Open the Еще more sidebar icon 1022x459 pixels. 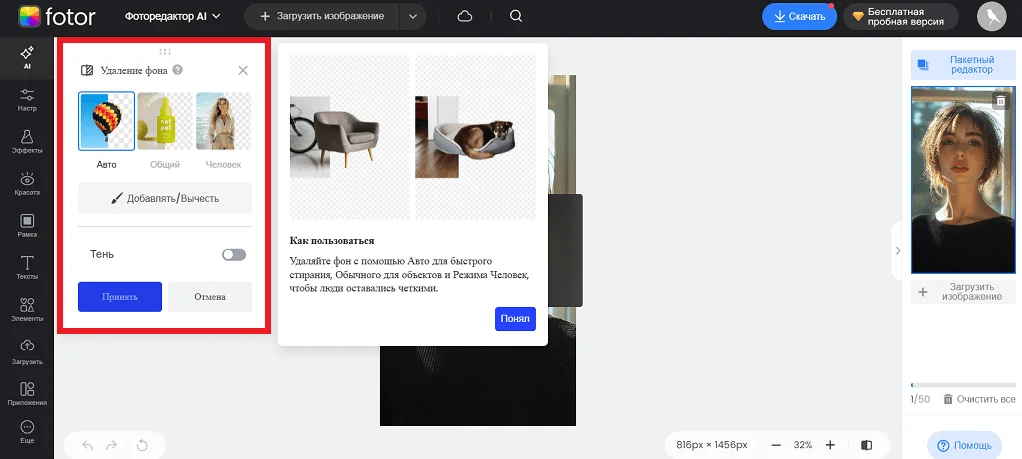[x=27, y=432]
